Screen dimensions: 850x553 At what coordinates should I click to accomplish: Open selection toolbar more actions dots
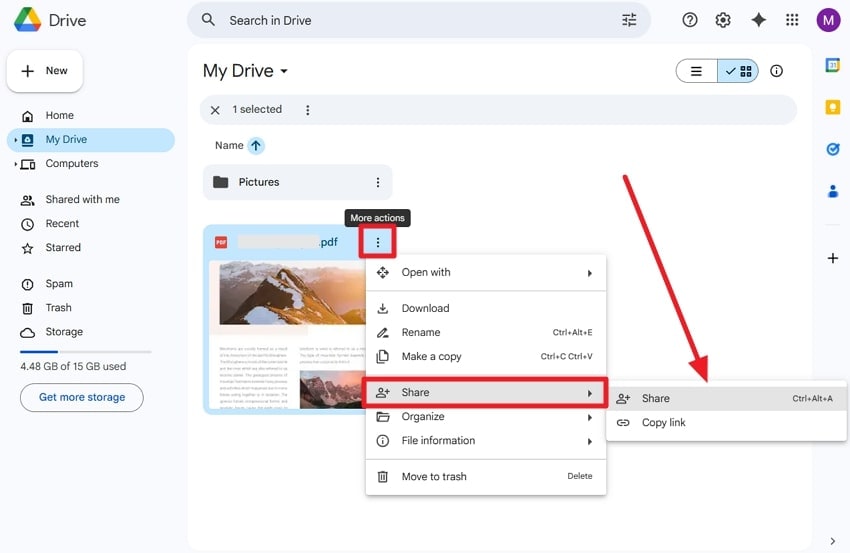(307, 110)
